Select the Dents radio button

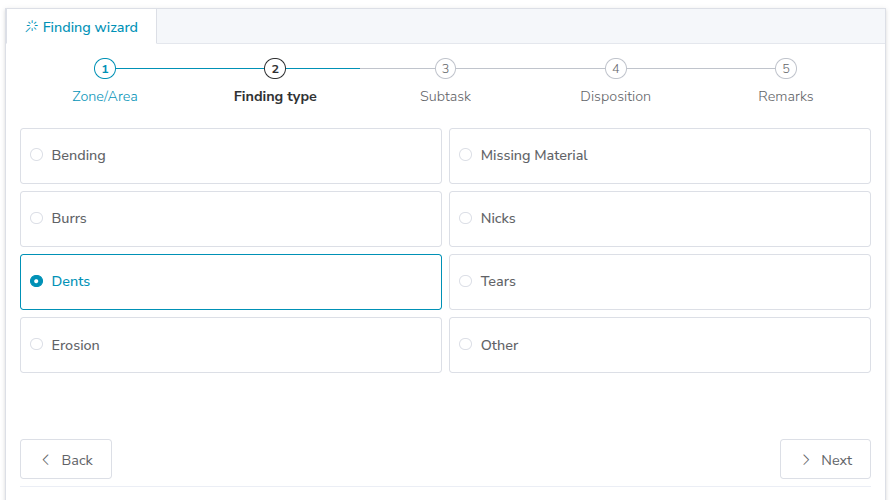click(x=37, y=281)
